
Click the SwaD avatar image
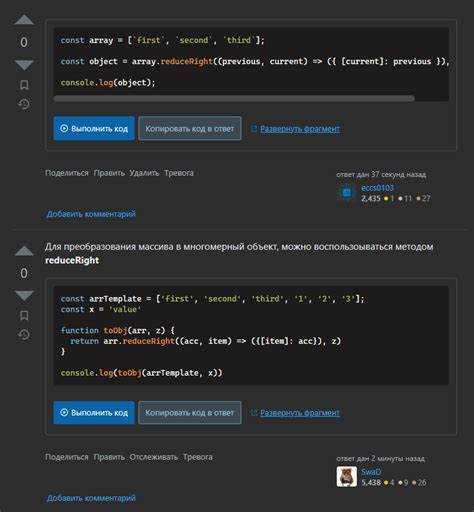pos(347,477)
